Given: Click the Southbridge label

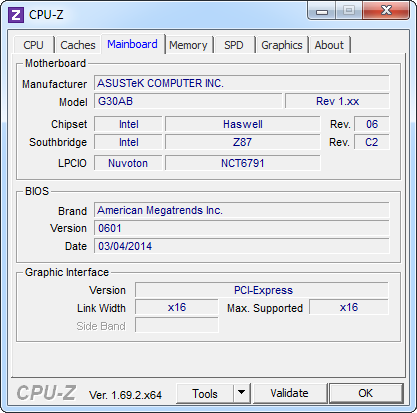Looking at the screenshot, I should tap(58, 142).
